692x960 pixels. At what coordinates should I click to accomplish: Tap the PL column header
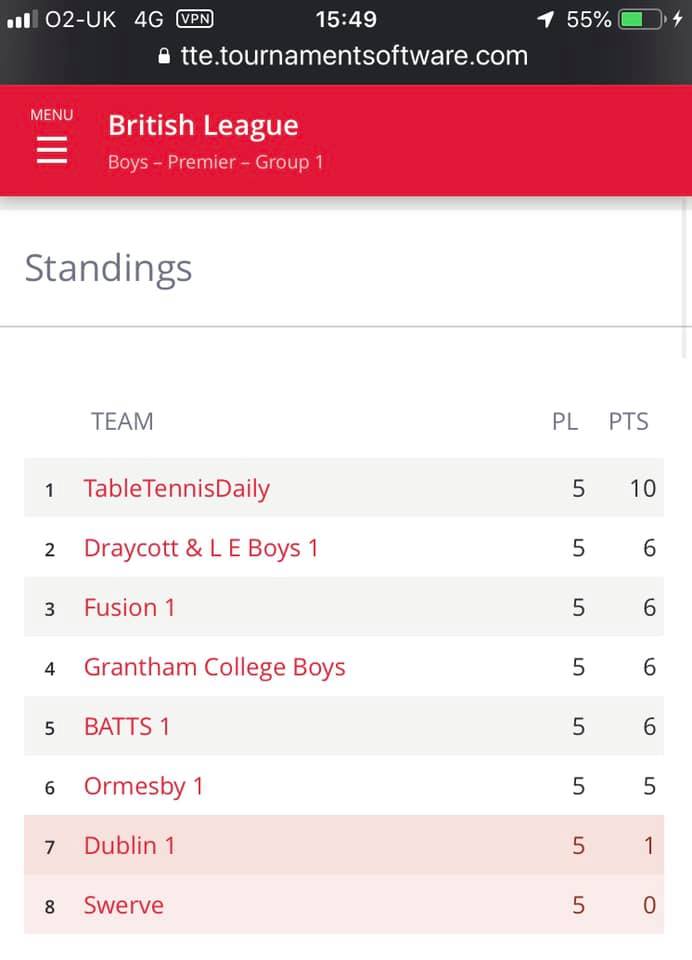pos(565,421)
